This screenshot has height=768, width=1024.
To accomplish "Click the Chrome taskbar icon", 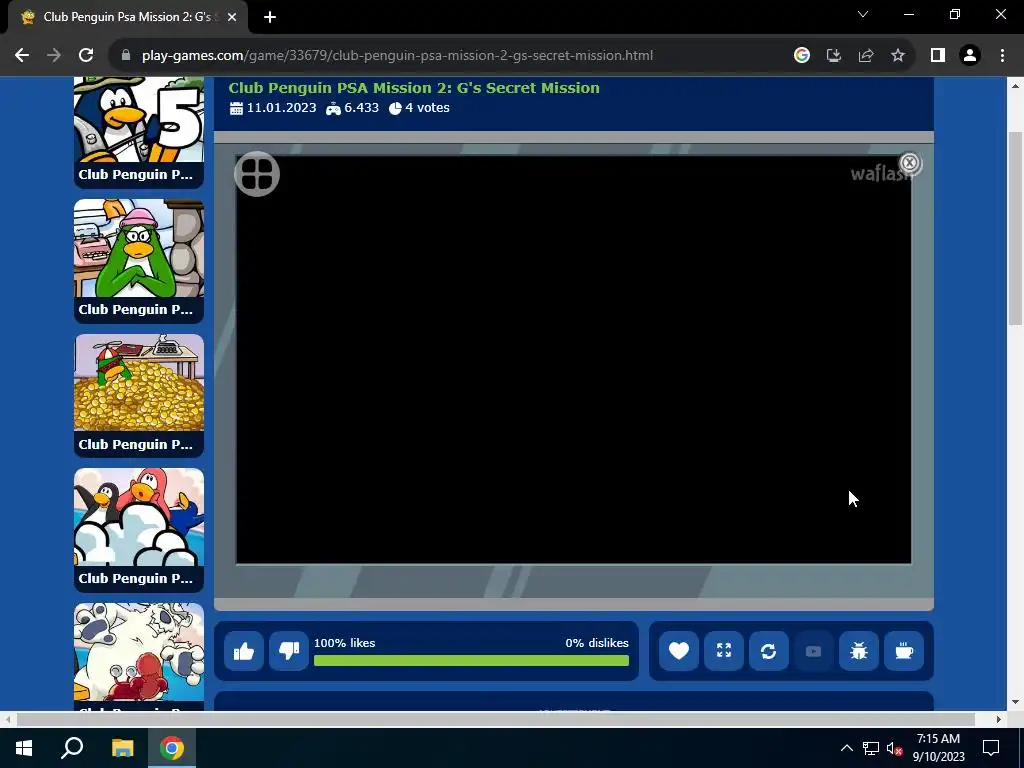I will [172, 748].
